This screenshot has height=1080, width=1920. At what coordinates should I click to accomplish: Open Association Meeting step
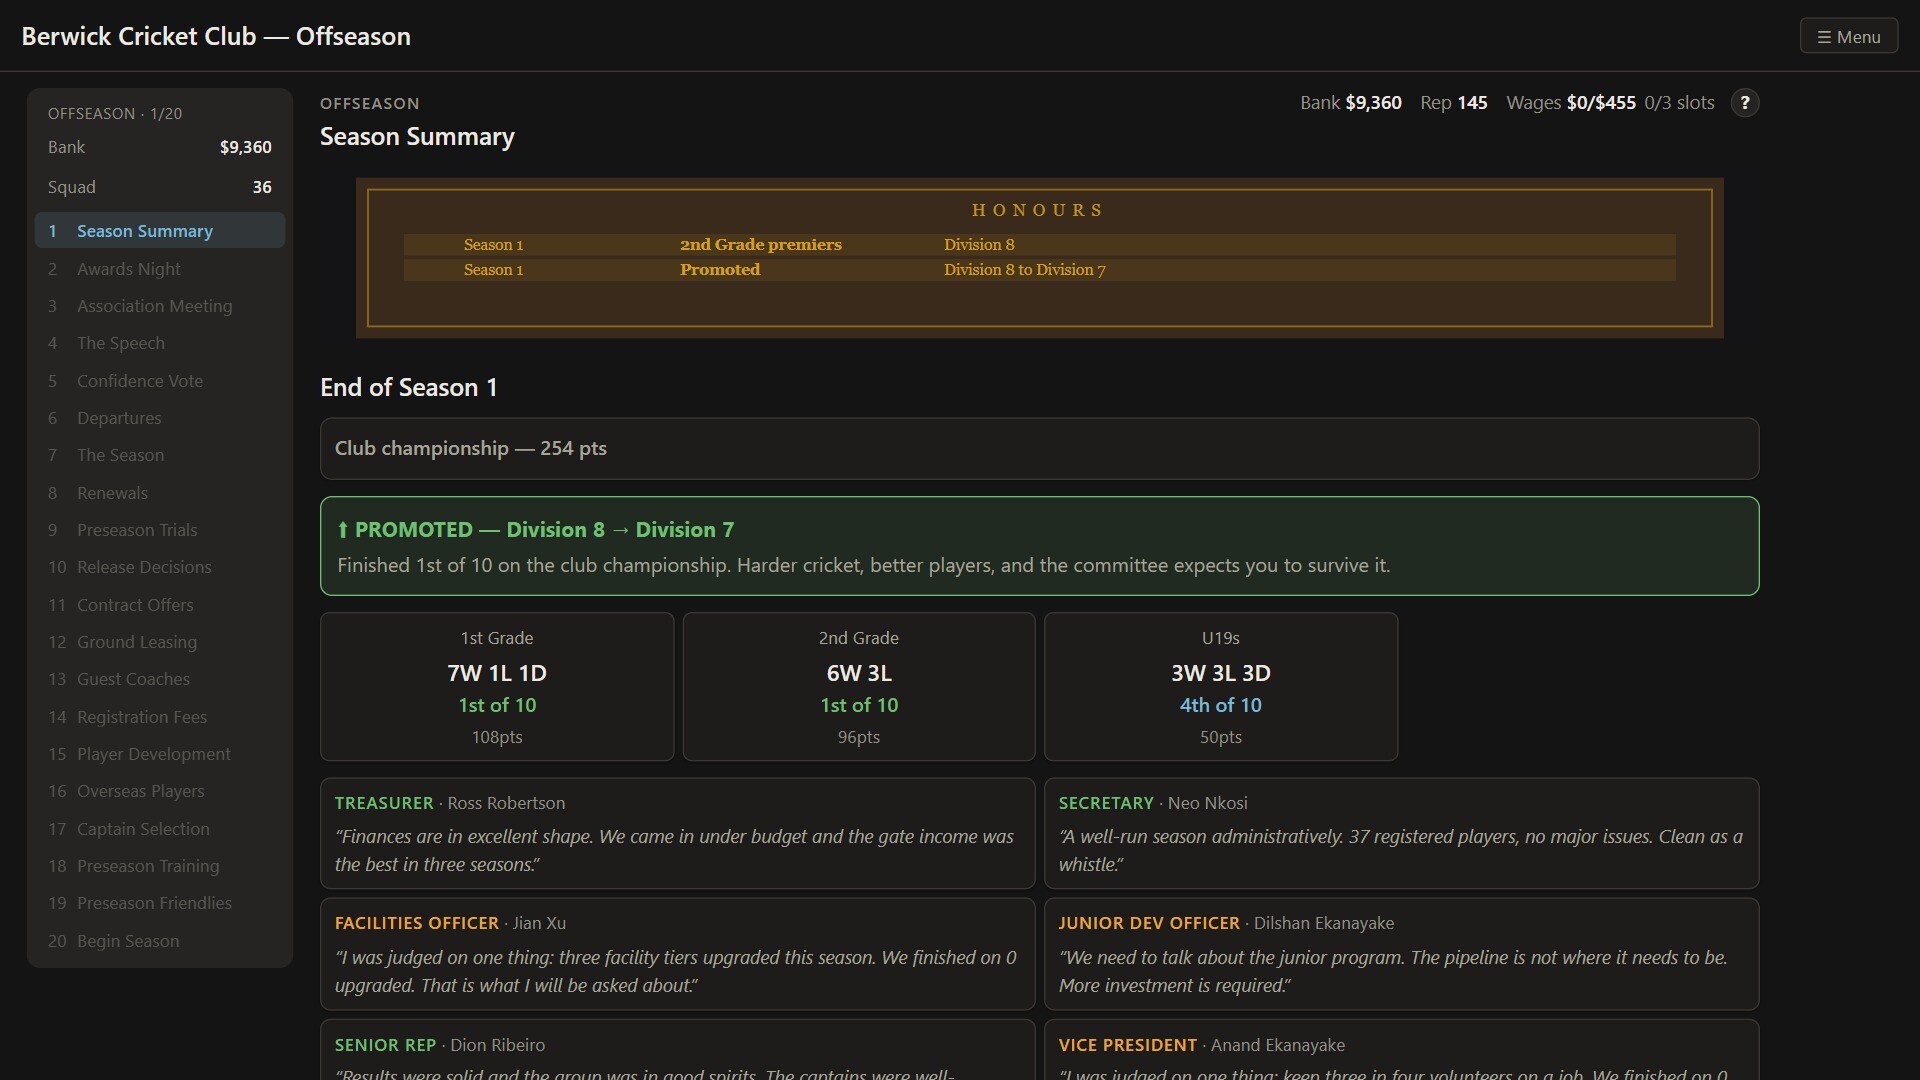pos(160,306)
